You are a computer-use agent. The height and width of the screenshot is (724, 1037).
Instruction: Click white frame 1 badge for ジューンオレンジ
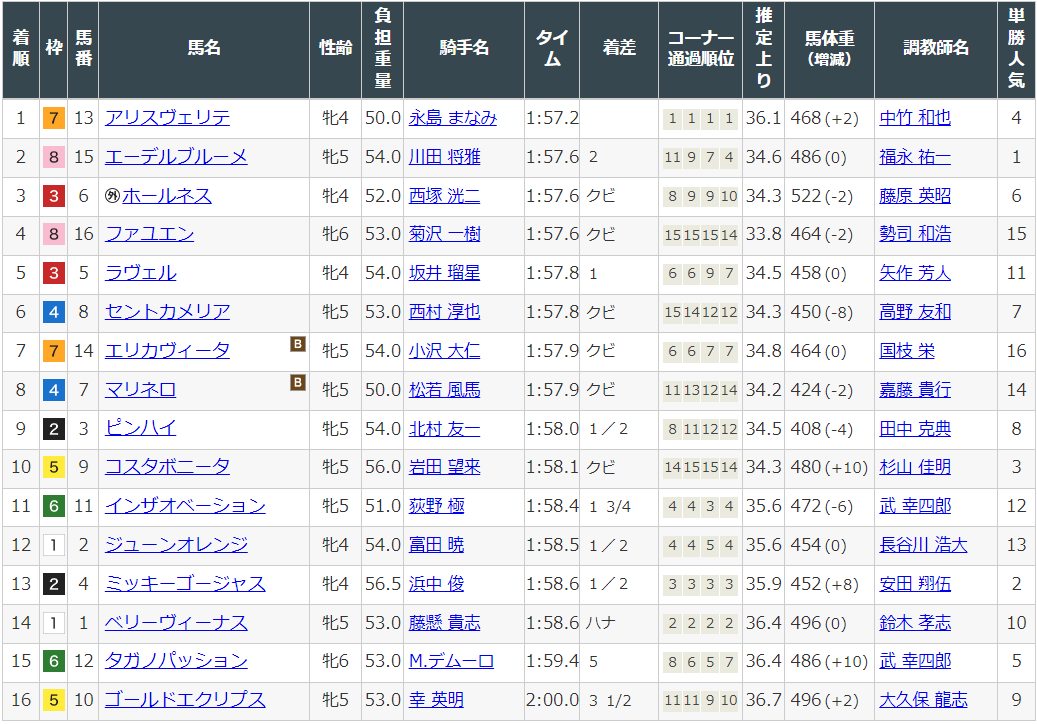(x=54, y=545)
